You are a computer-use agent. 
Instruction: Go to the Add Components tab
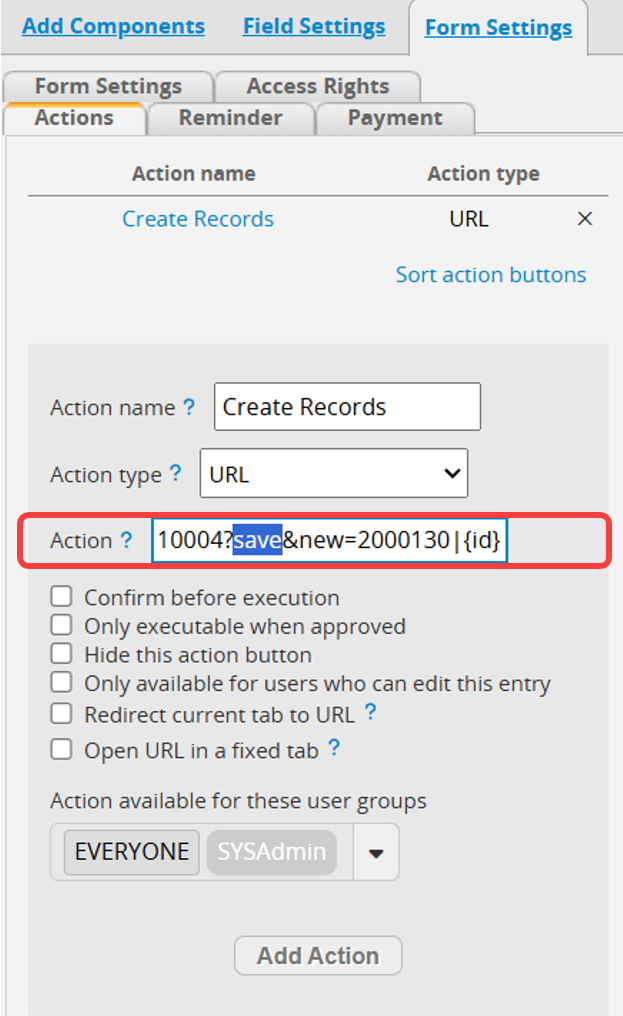[113, 27]
